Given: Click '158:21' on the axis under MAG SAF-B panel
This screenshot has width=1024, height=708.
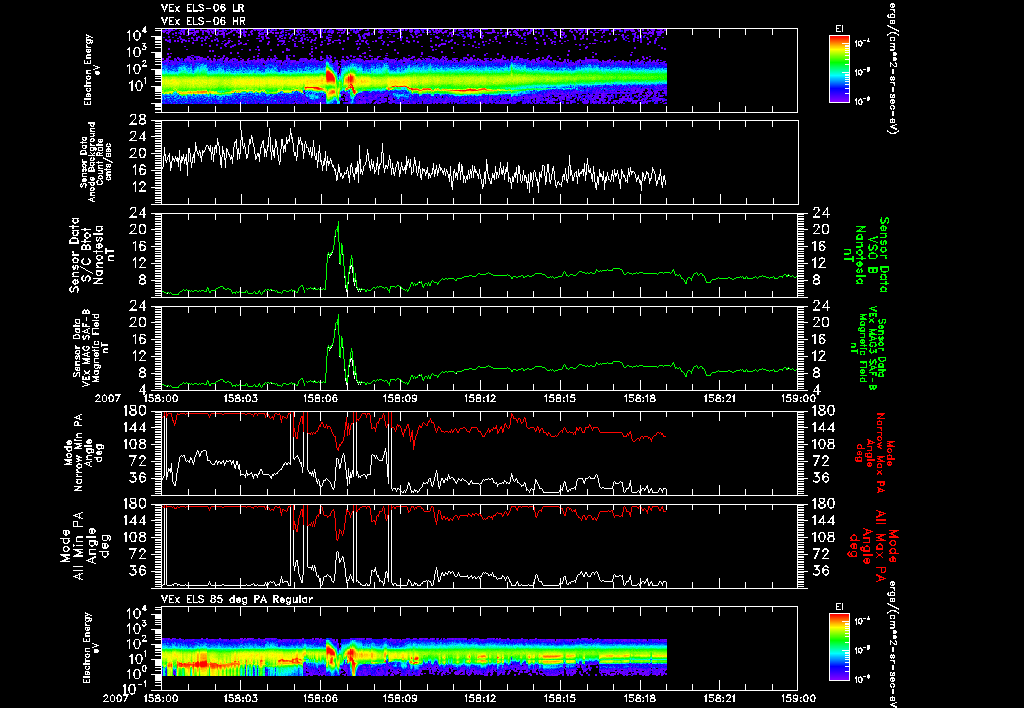Looking at the screenshot, I should [x=720, y=398].
